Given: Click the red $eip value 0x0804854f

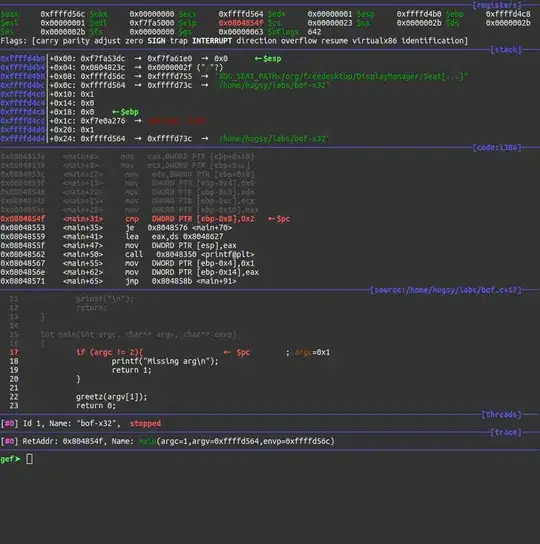Looking at the screenshot, I should point(241,23).
